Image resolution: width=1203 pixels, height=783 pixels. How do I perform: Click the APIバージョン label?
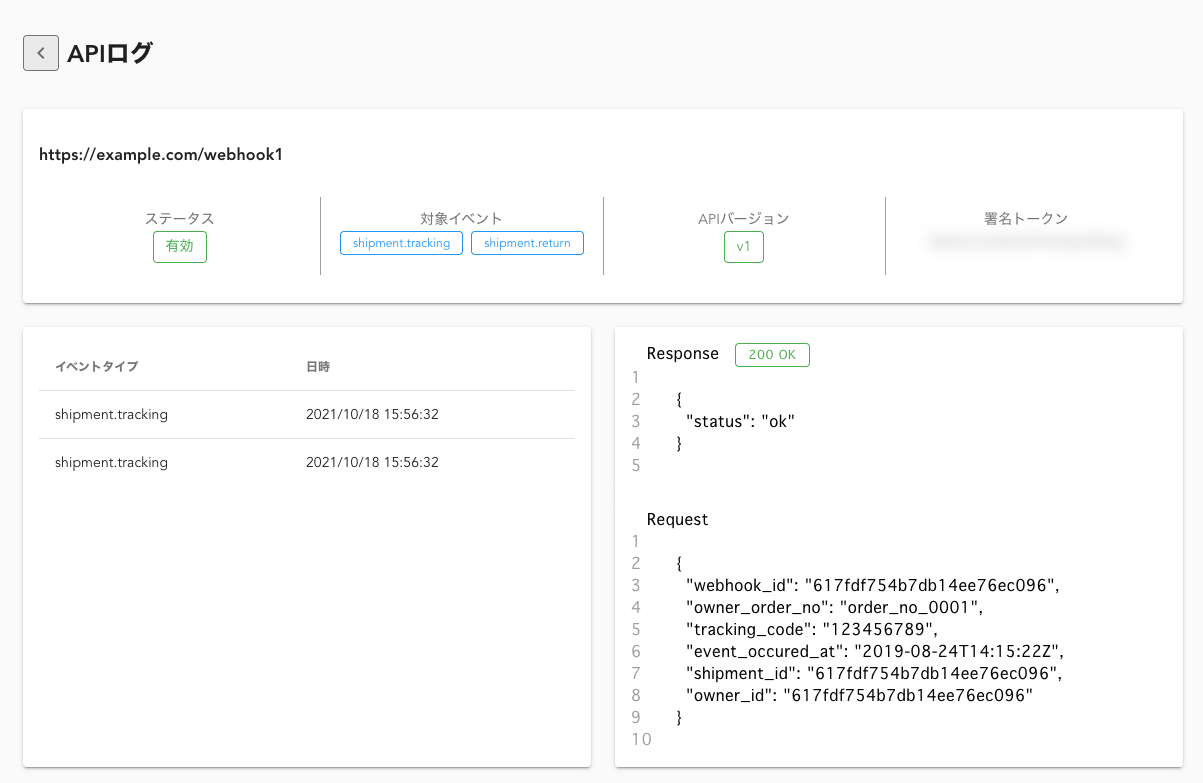(744, 218)
